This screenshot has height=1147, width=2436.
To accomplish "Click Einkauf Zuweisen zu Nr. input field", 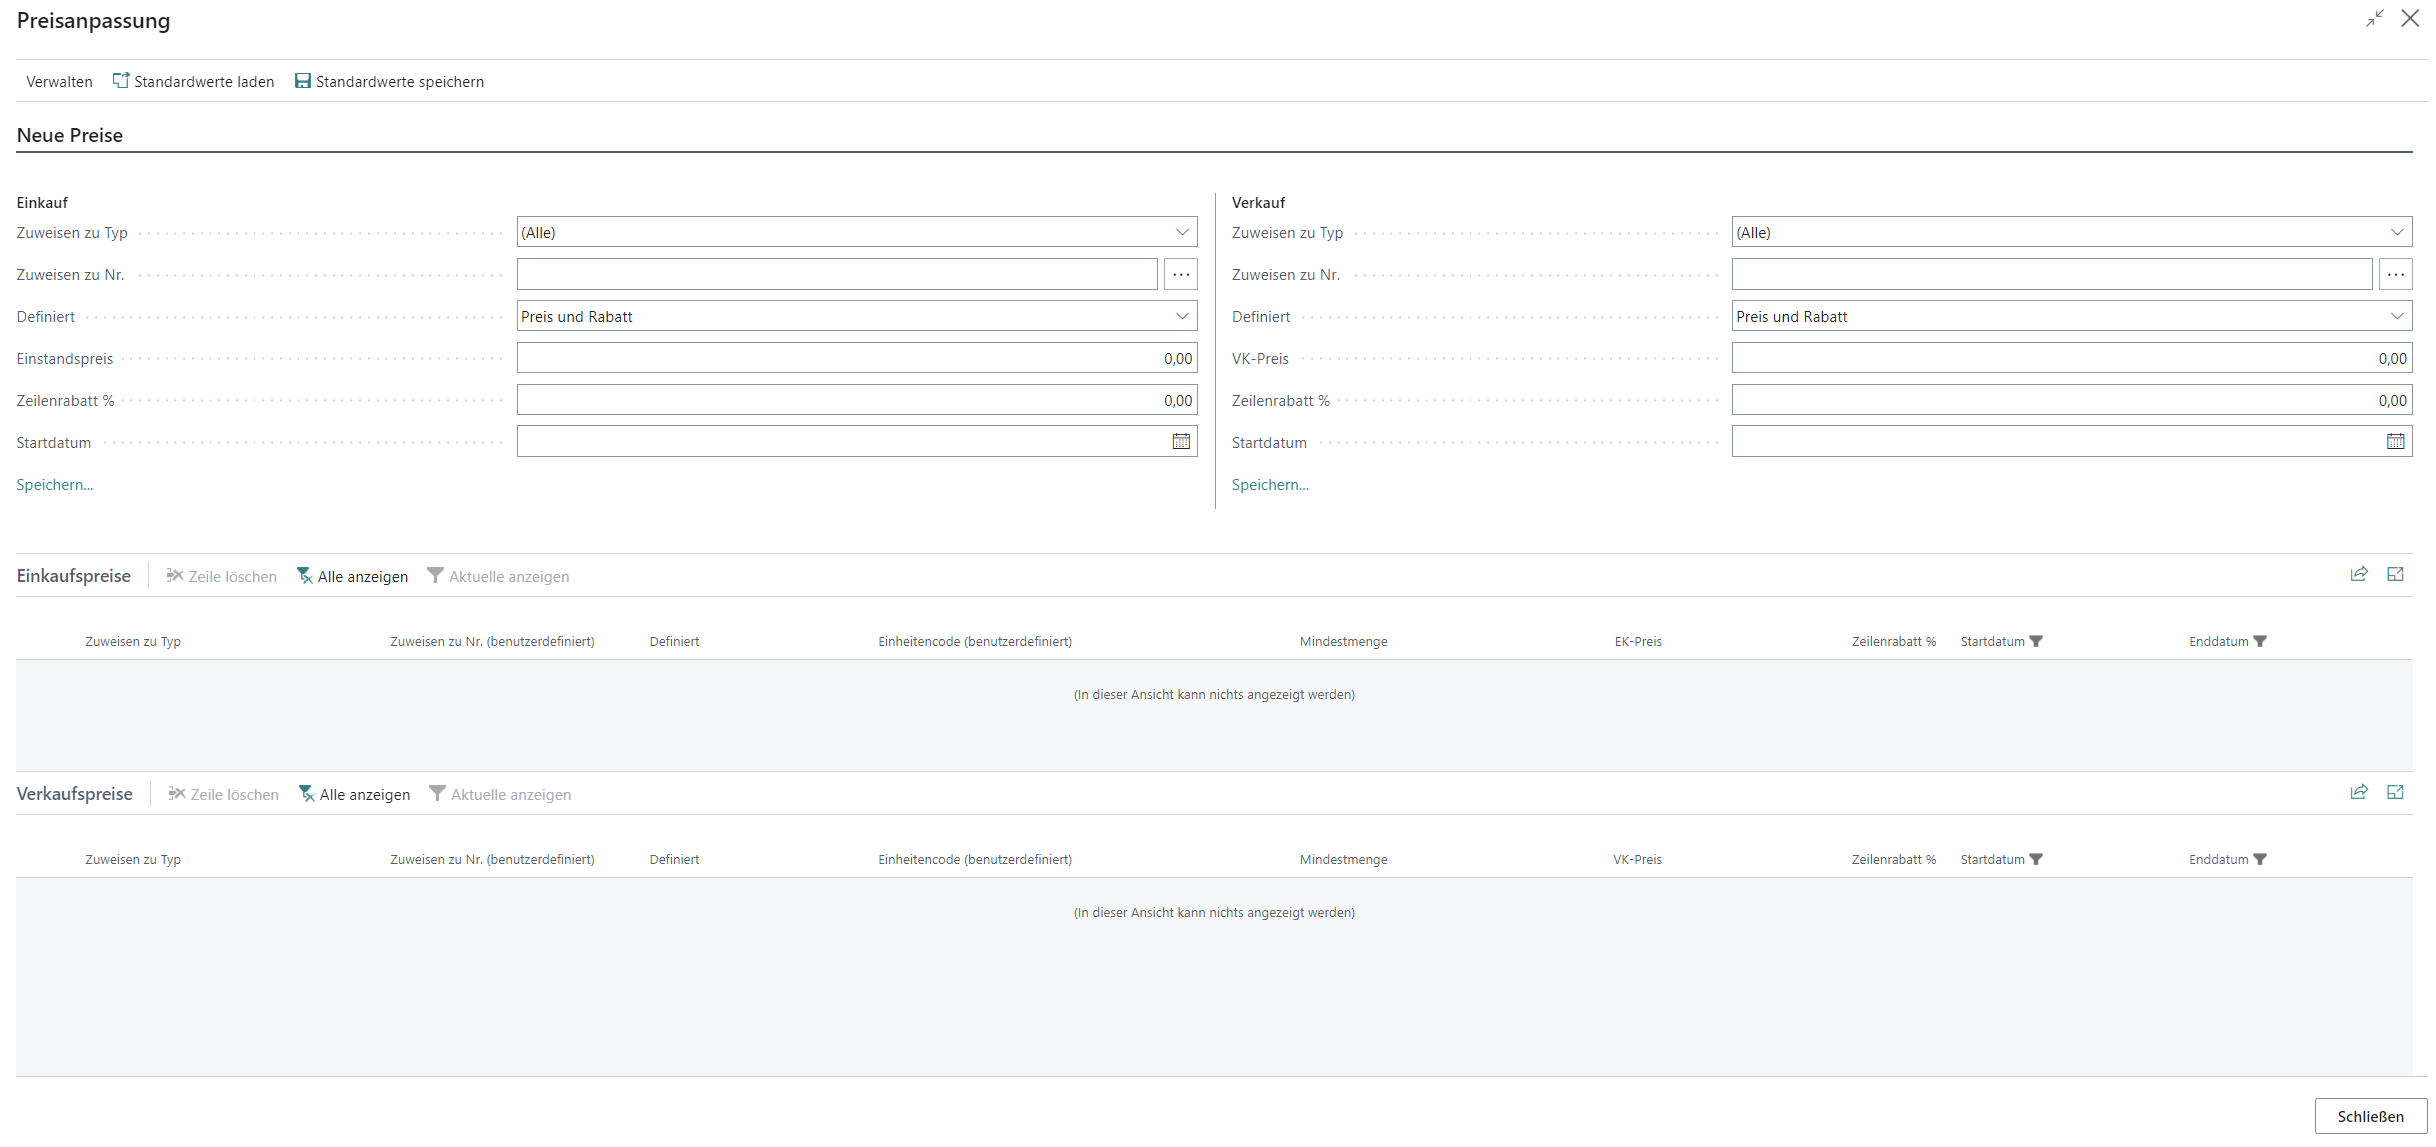I will (837, 274).
